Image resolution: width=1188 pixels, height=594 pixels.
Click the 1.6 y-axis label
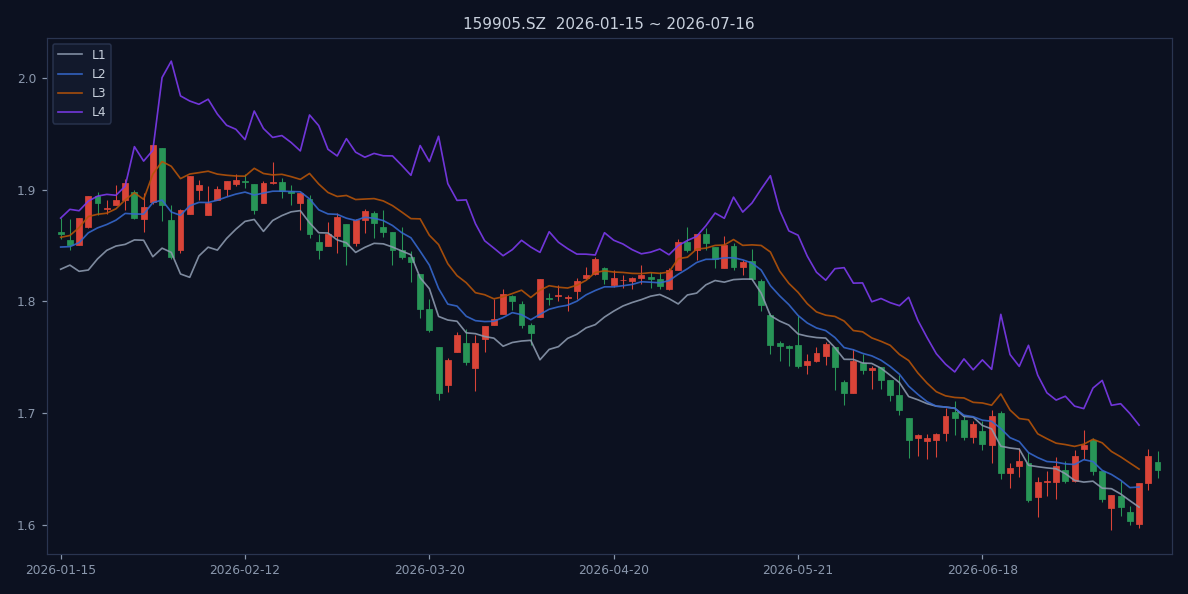point(27,525)
